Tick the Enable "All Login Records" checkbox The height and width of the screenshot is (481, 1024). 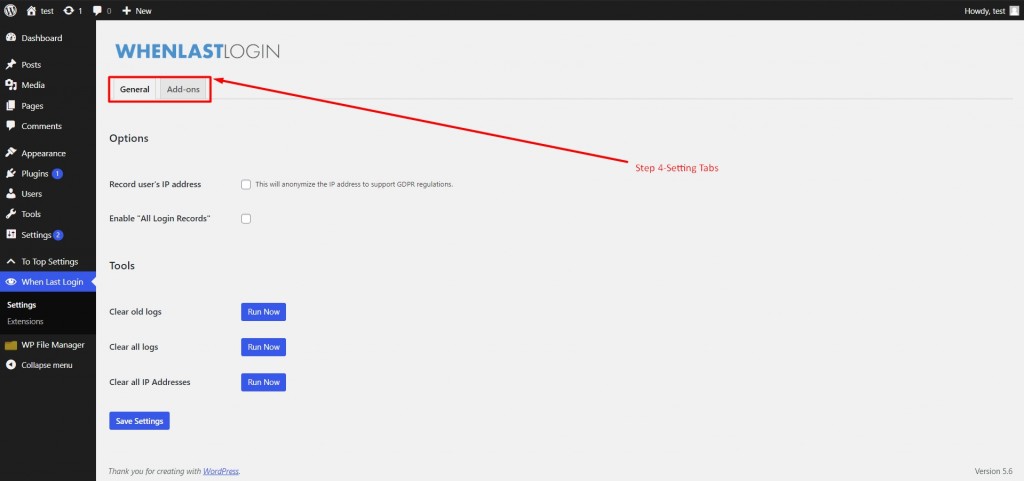click(x=246, y=219)
